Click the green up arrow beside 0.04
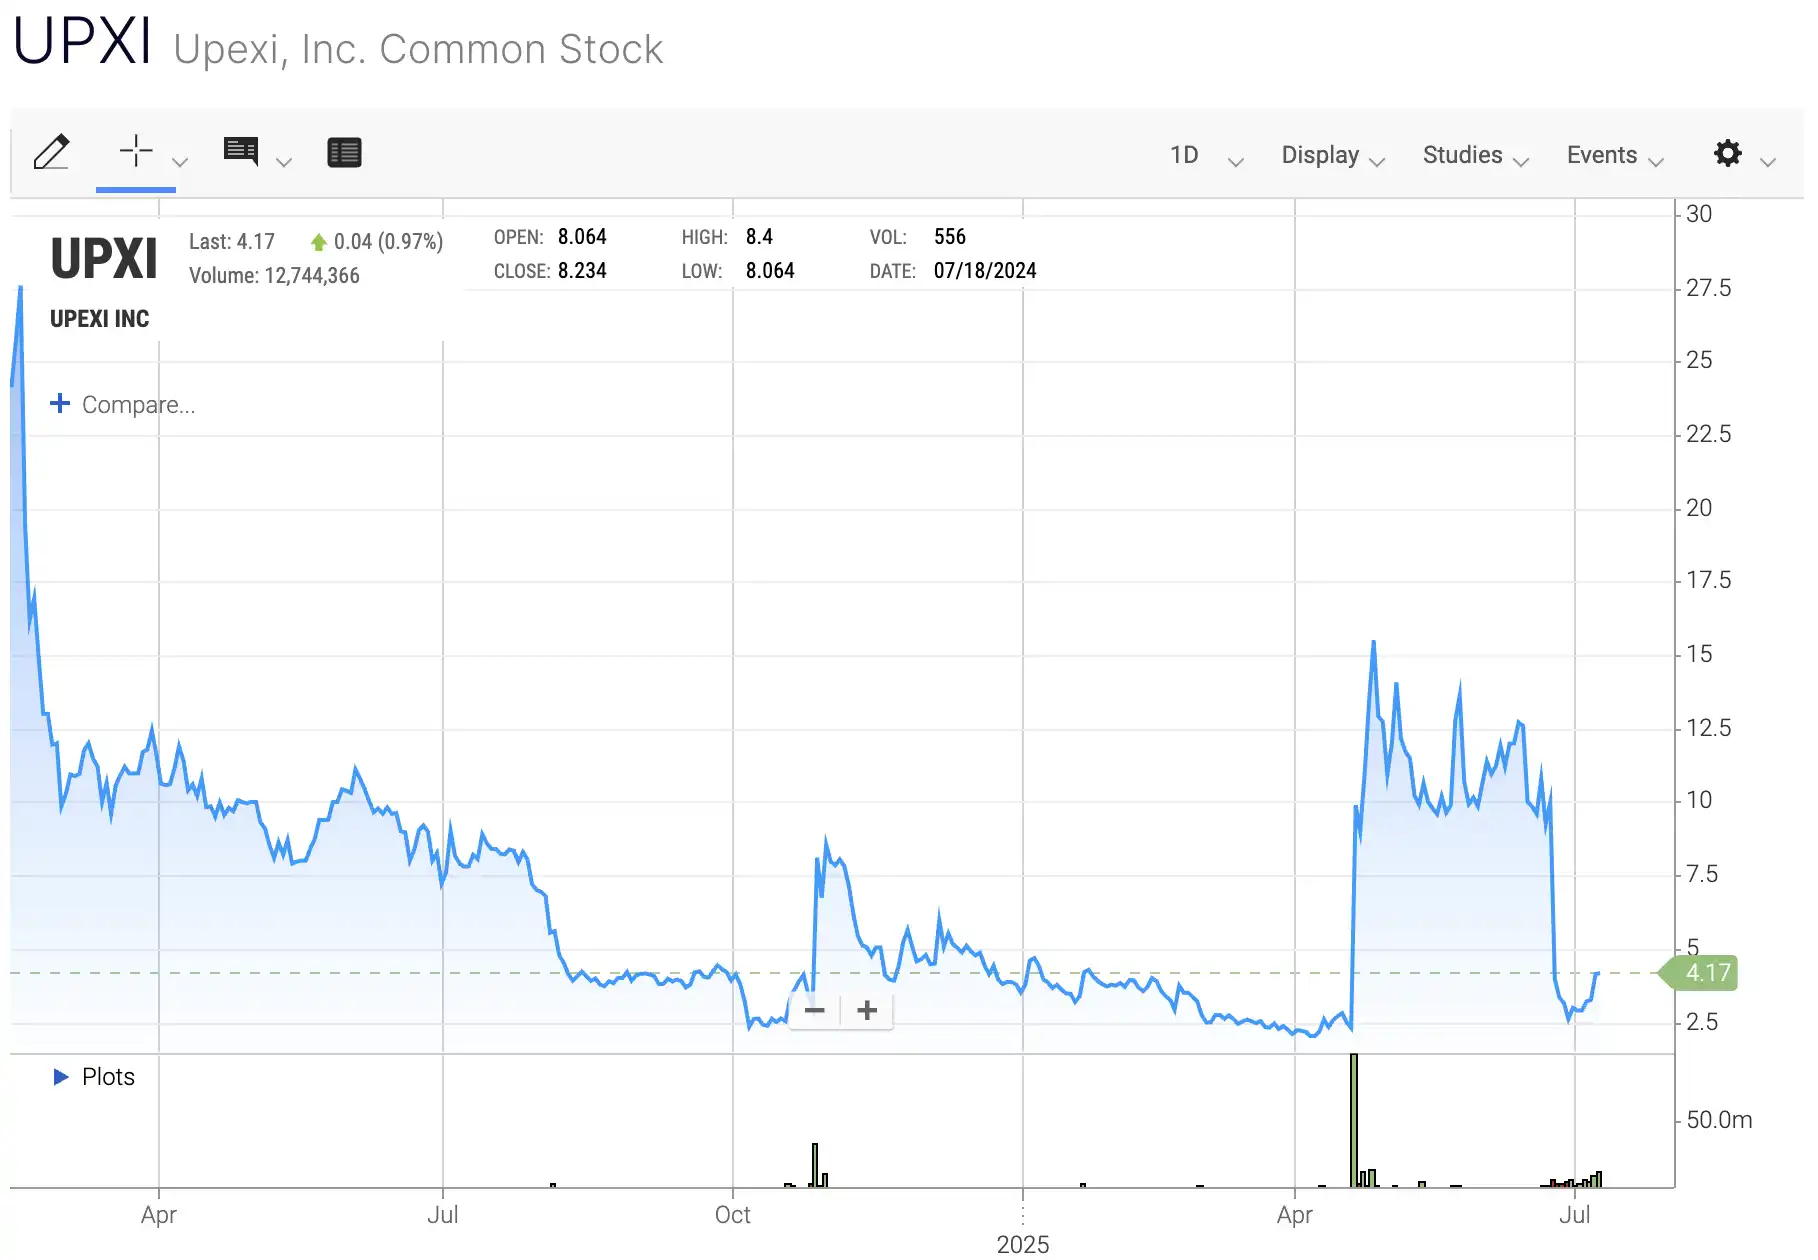 318,241
